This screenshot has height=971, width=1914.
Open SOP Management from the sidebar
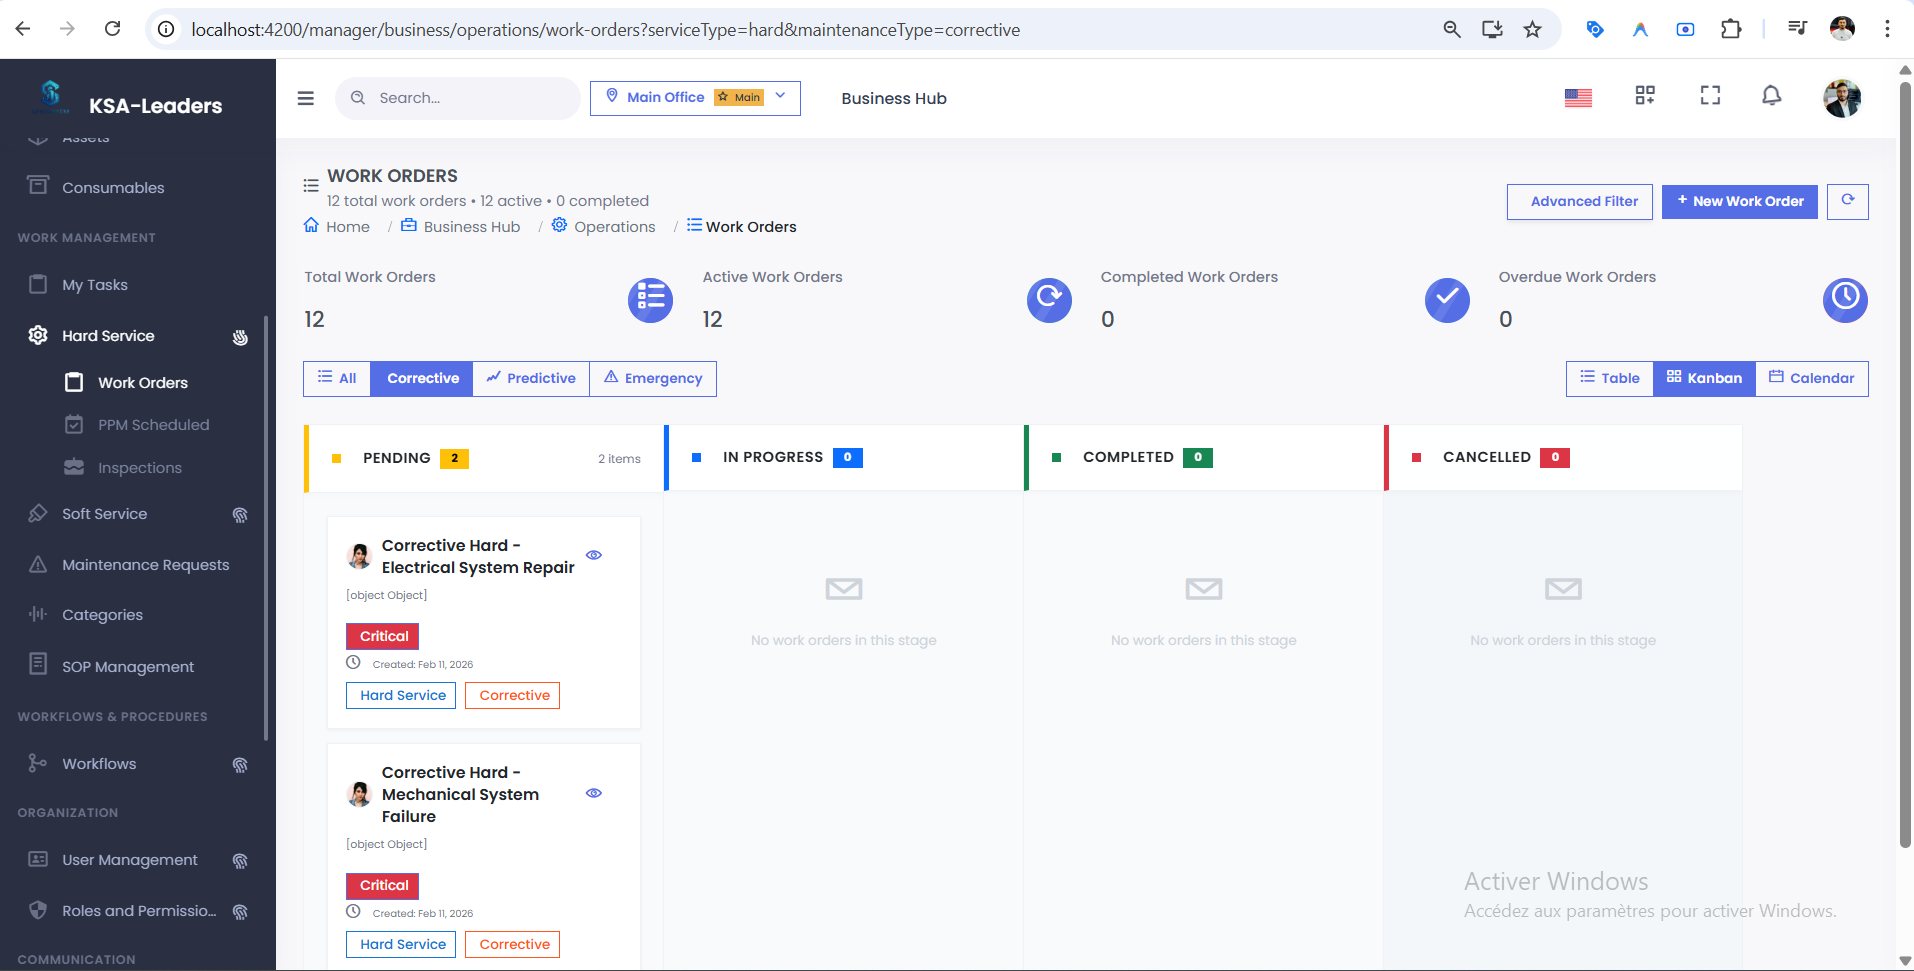coord(127,666)
